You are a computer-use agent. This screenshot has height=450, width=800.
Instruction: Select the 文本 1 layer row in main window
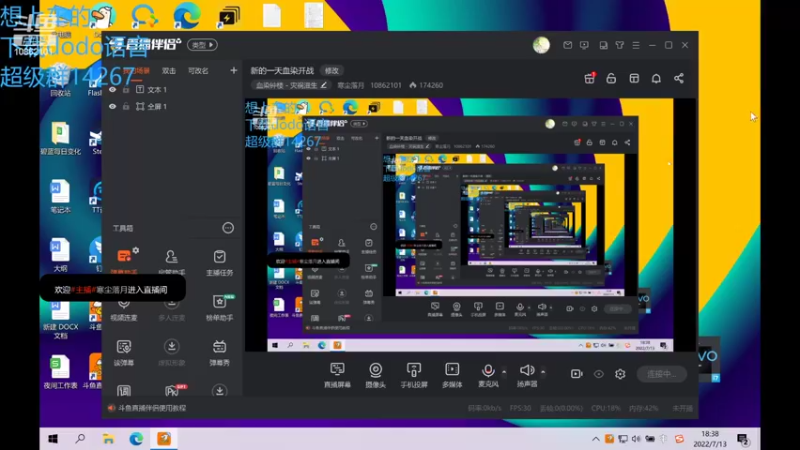tap(171, 89)
